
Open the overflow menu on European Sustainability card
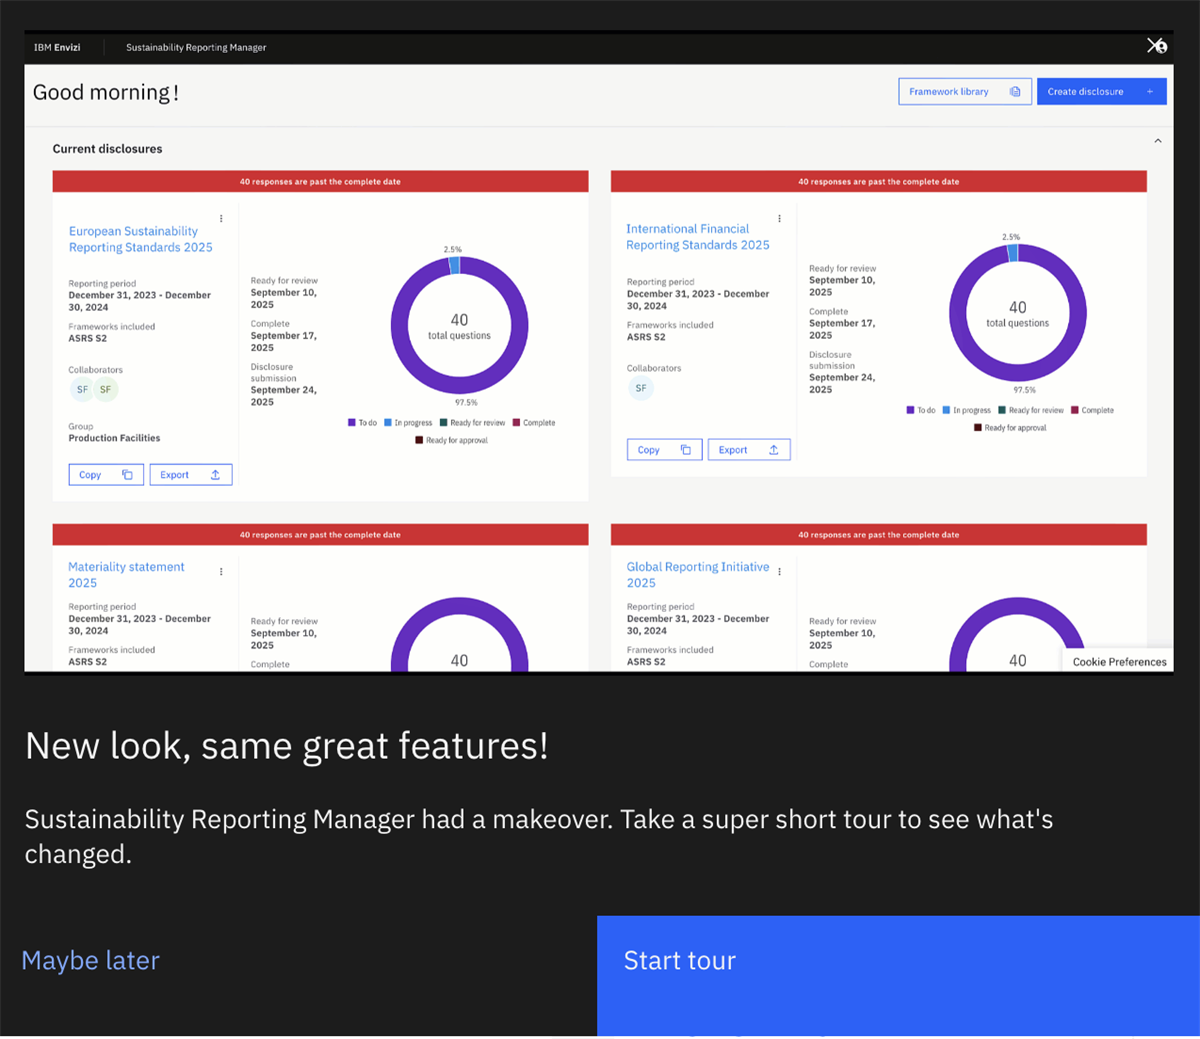pos(221,219)
